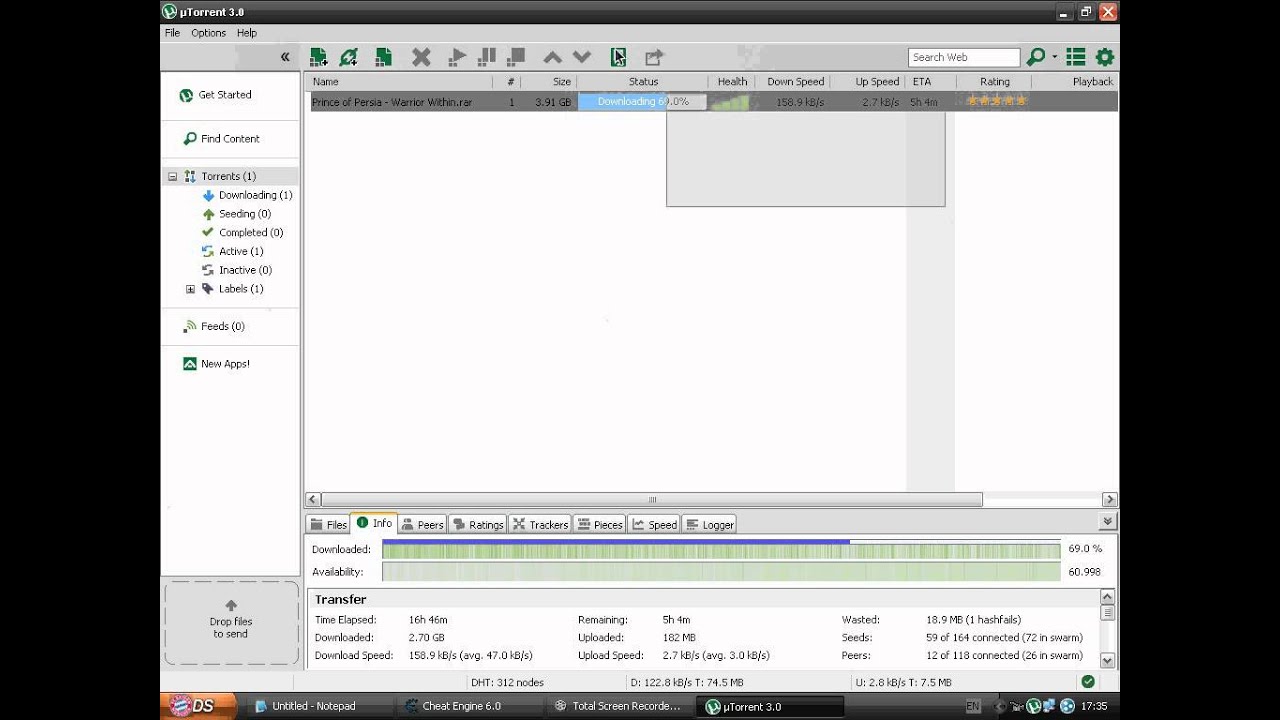Click the green network status checkmark icon
Screen dimensions: 1280x720
(x=1088, y=682)
